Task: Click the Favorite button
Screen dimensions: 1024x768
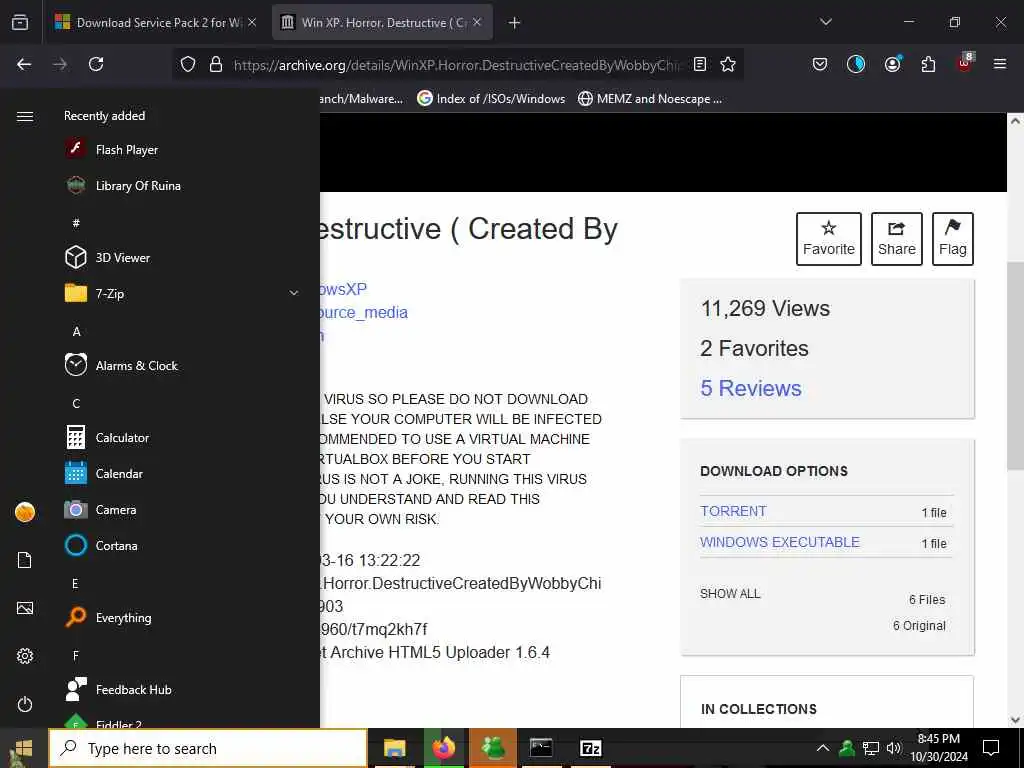Action: (829, 239)
